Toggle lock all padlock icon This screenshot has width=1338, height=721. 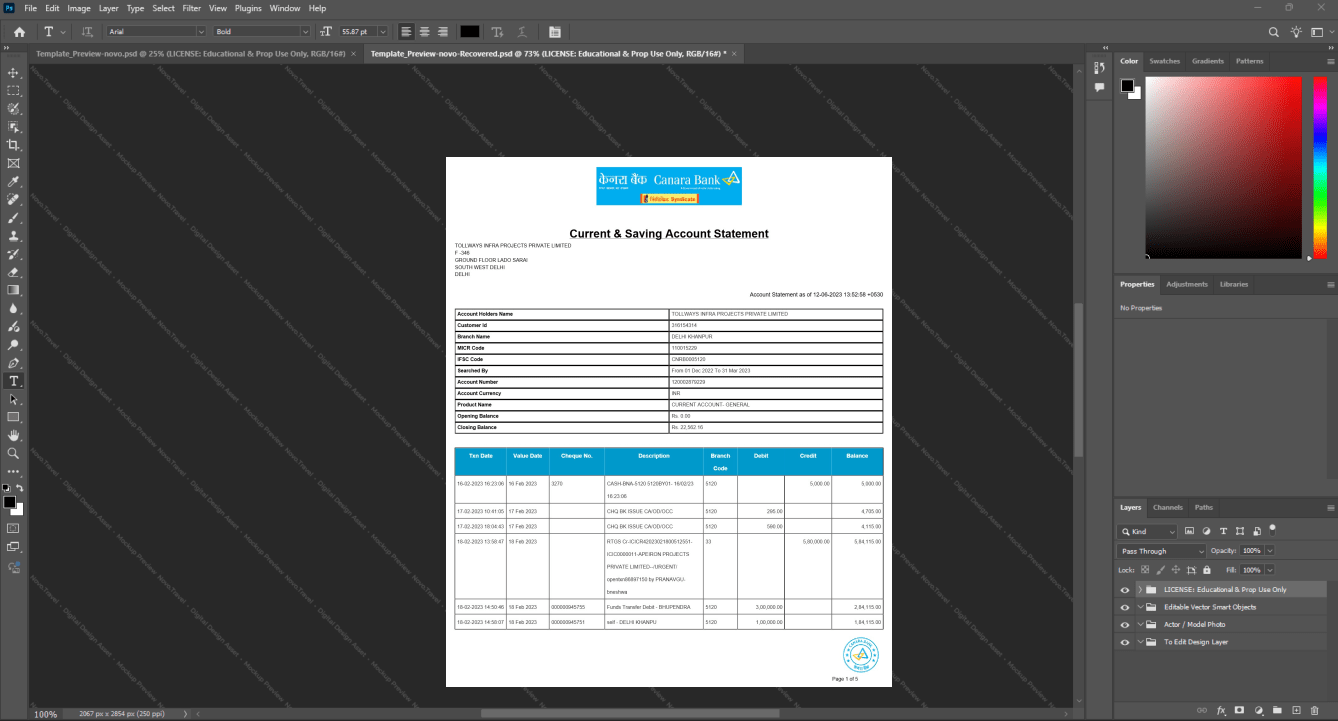pos(1207,569)
